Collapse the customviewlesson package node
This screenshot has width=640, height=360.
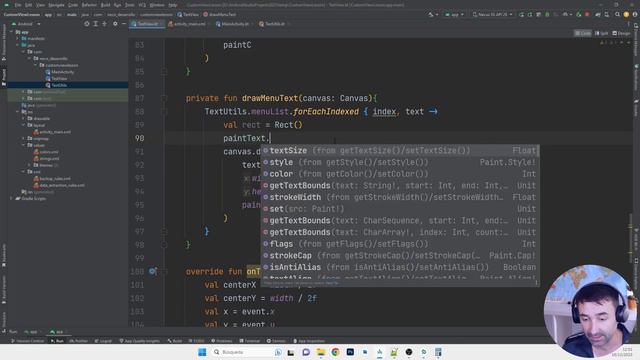(36, 65)
